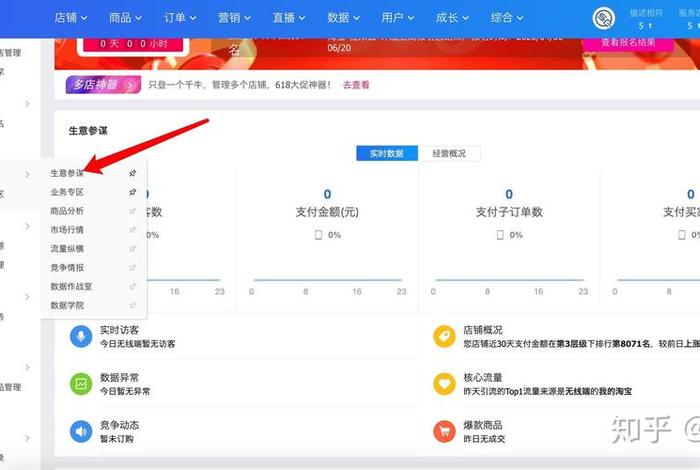Switch to the 经营概况 tab
700x470 pixels.
[x=449, y=154]
